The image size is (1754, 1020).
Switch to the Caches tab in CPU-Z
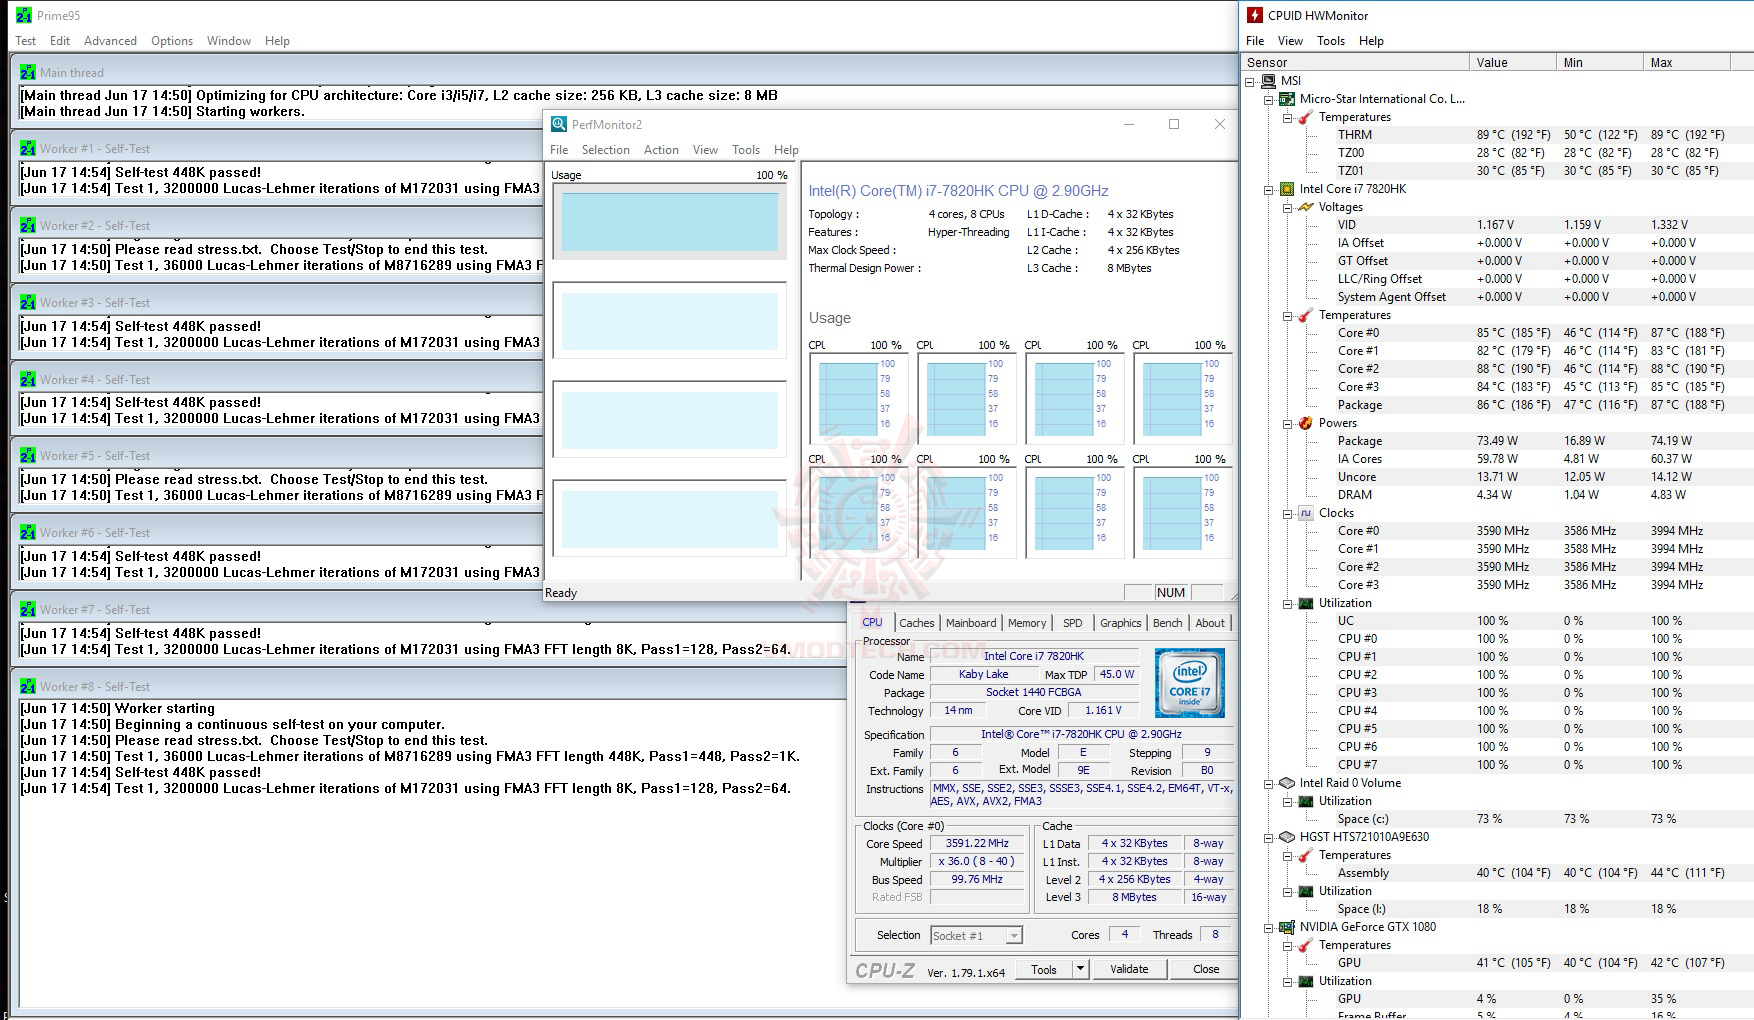pyautogui.click(x=916, y=623)
